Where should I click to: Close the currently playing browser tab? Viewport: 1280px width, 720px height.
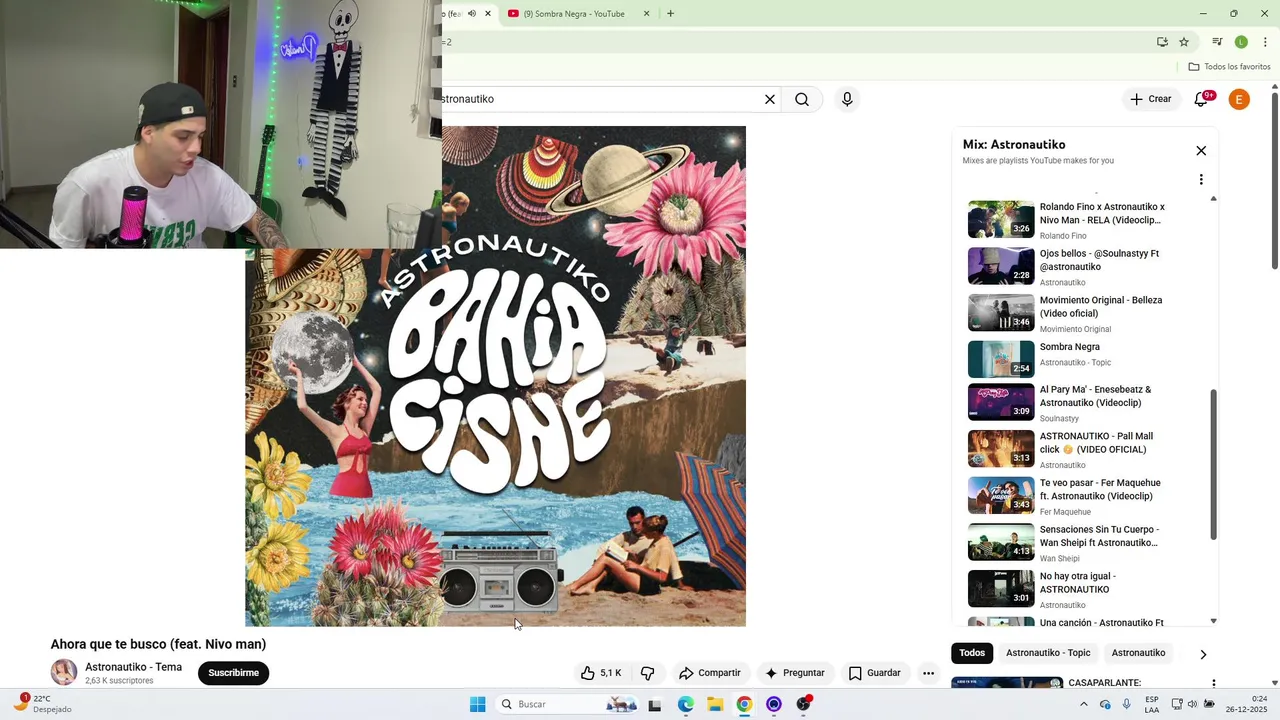[488, 14]
